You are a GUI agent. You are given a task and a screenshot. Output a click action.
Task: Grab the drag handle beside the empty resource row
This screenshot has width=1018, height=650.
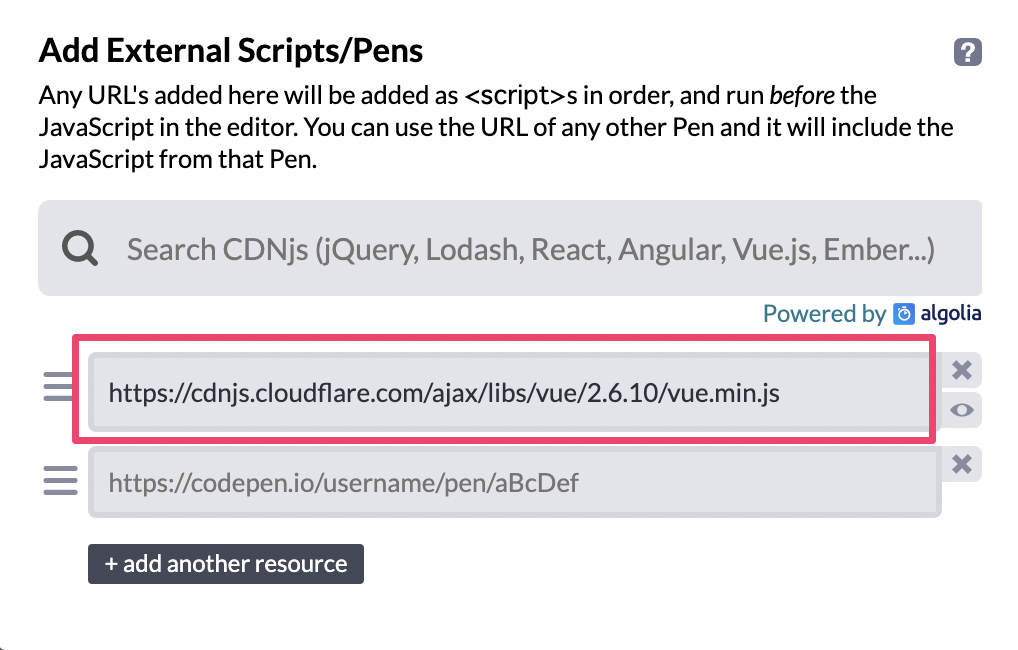click(60, 482)
